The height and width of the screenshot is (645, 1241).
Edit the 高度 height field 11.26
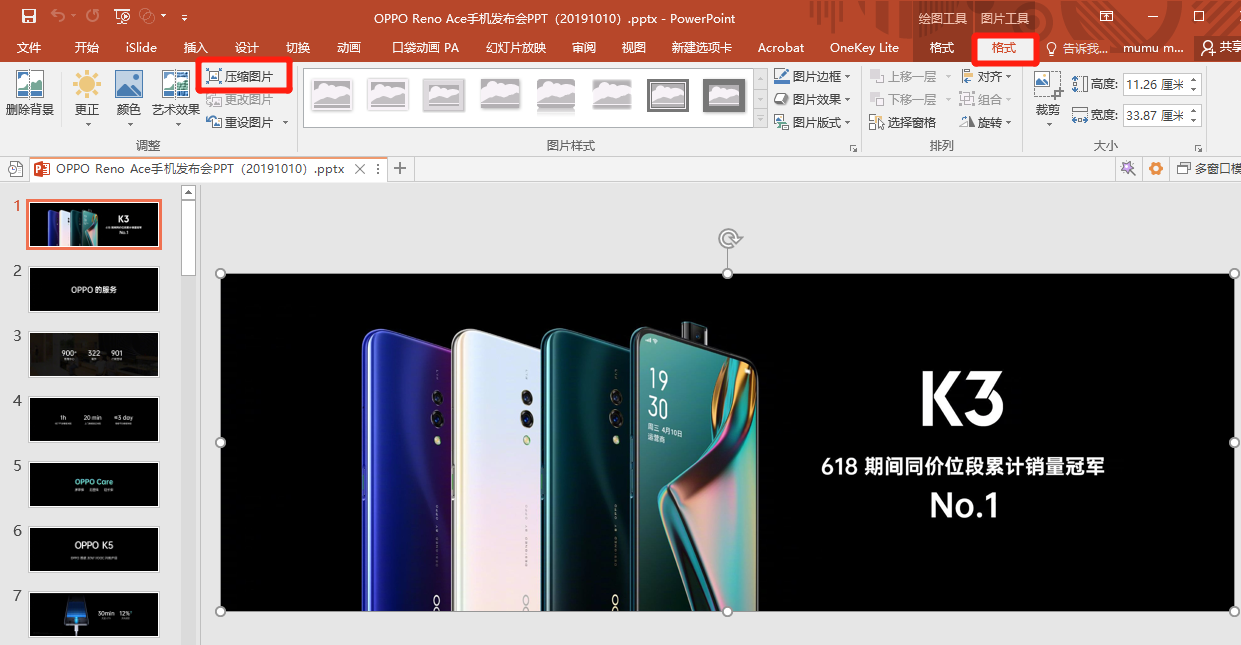click(x=1154, y=84)
